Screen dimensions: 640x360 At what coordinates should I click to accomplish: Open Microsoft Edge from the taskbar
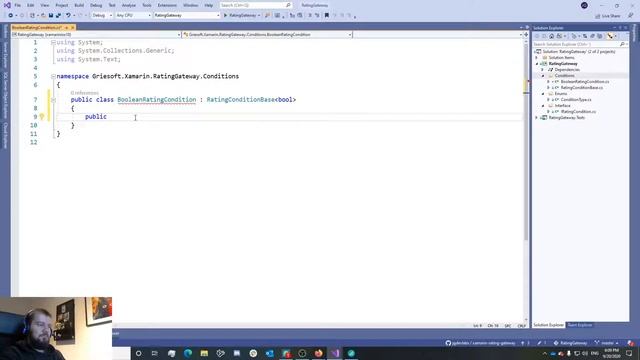point(188,353)
